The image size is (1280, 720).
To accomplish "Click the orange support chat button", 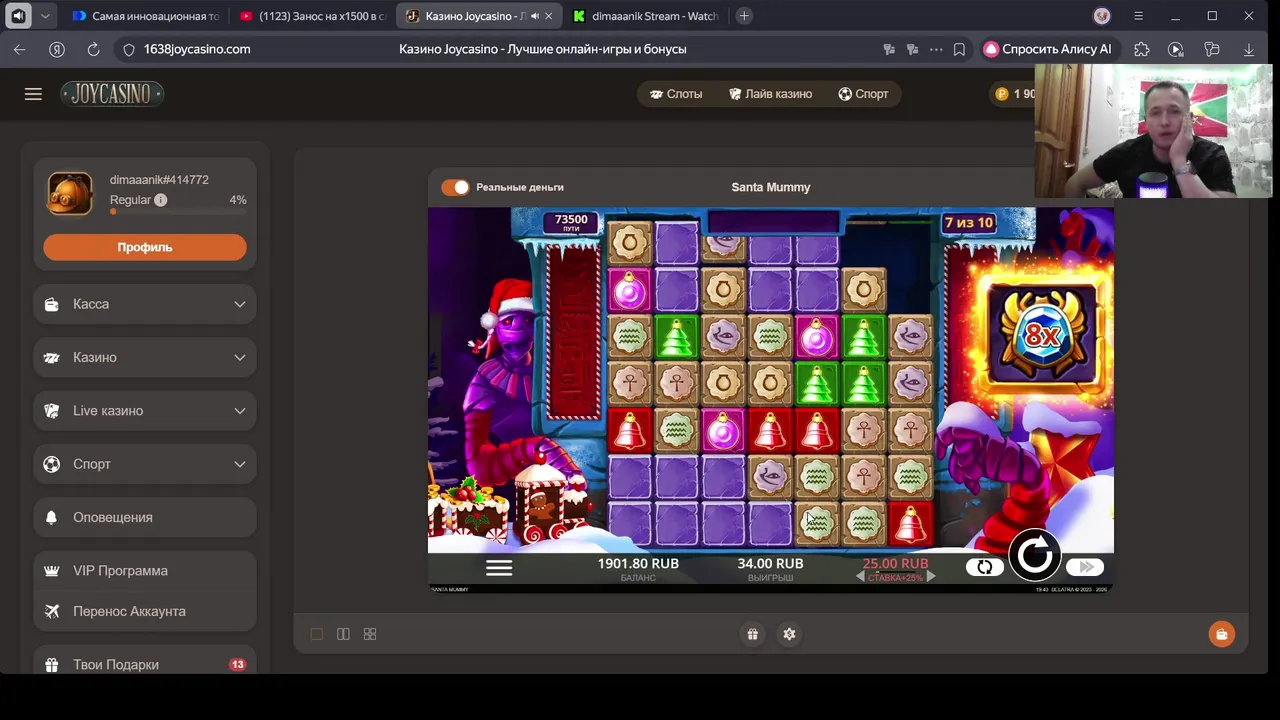I will 1221,634.
